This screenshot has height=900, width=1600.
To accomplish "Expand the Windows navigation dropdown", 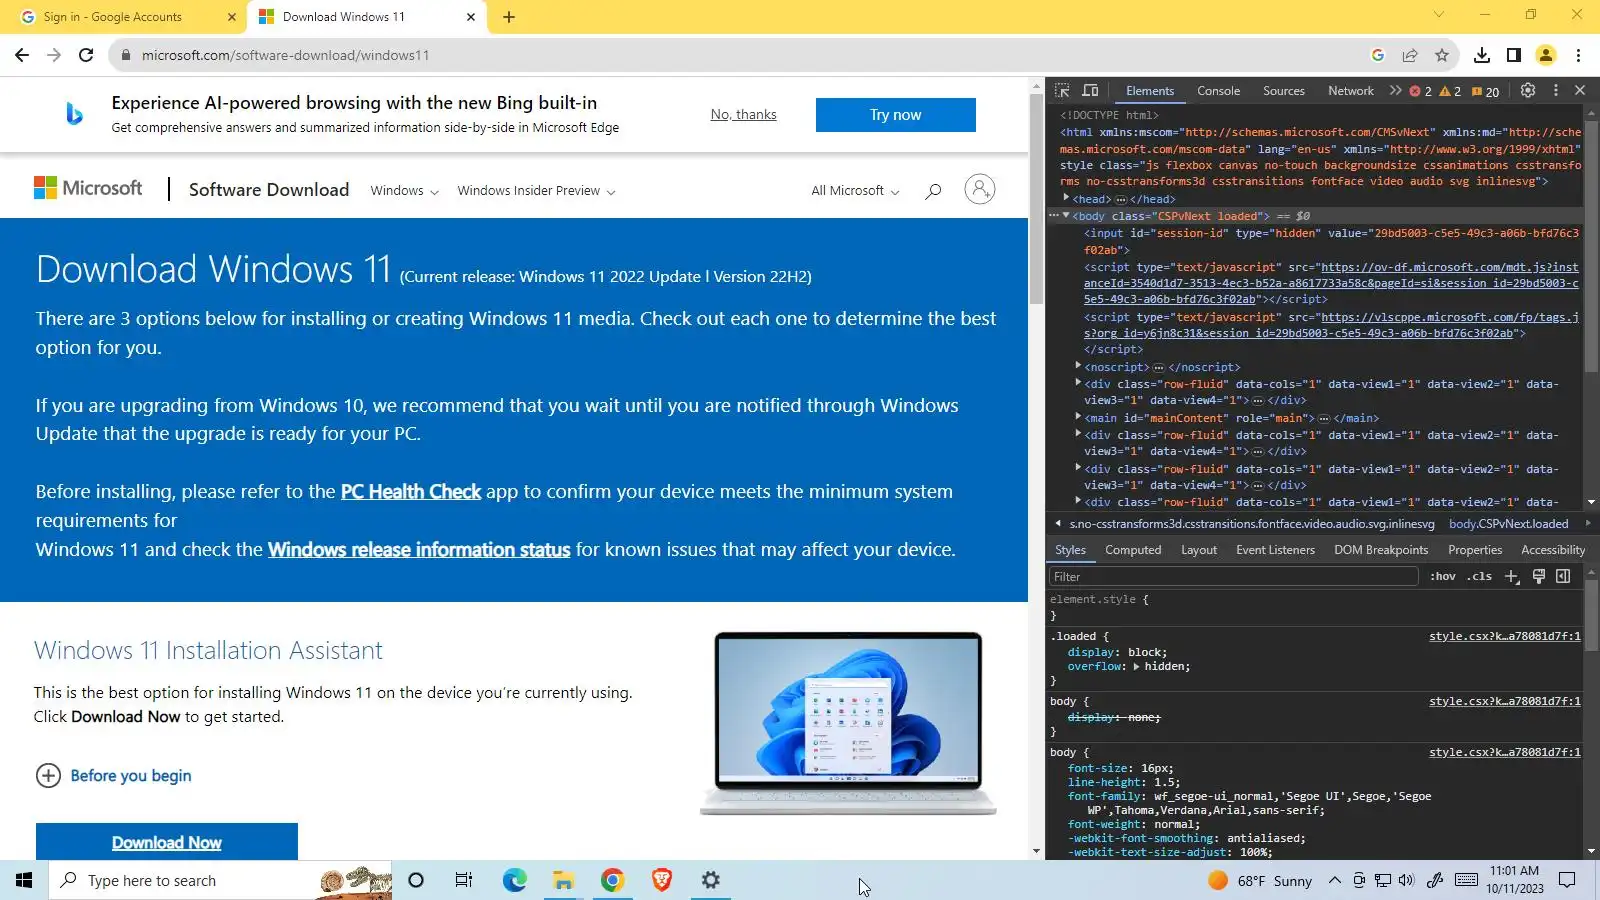I will 404,191.
